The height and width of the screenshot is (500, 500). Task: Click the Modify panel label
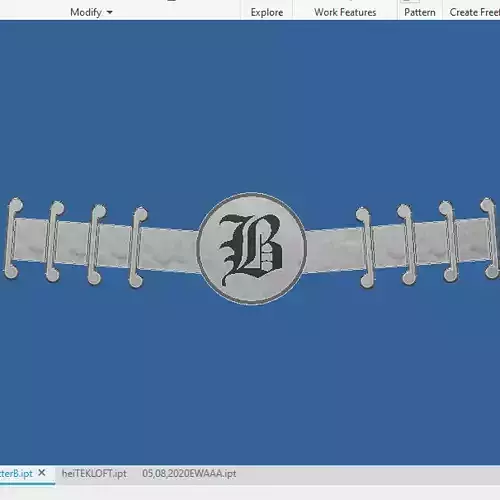[x=86, y=13]
